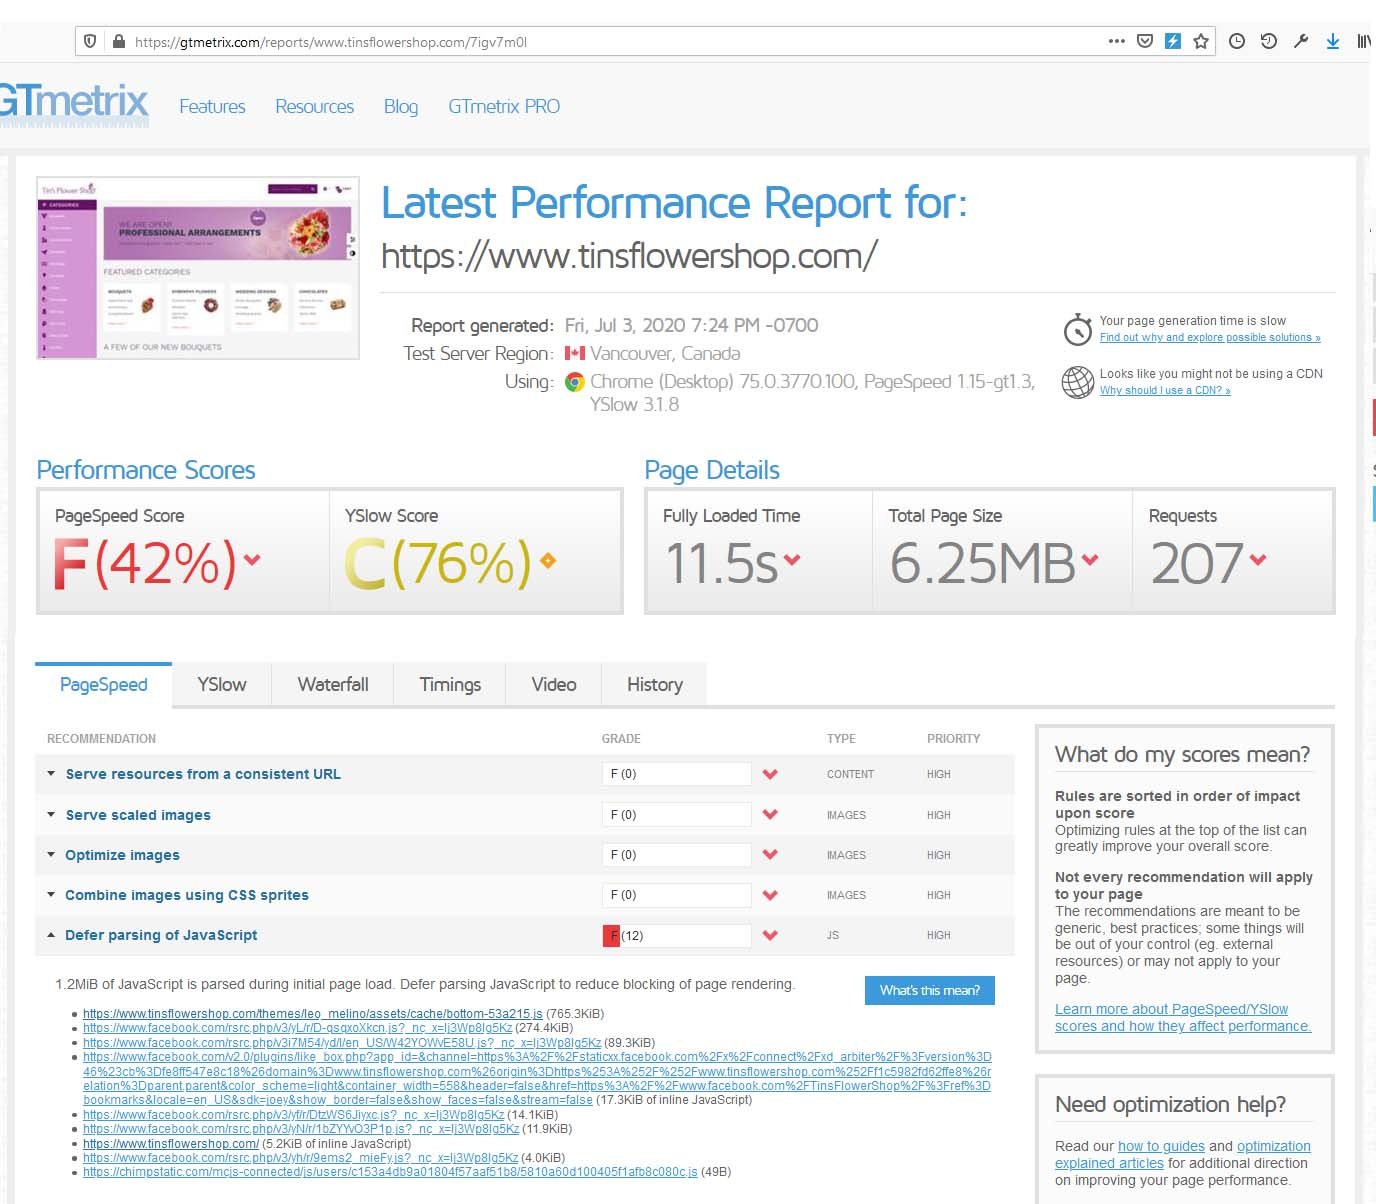Click red chevron on Serve resources from a consistent URL row
The height and width of the screenshot is (1204, 1376).
pyautogui.click(x=770, y=774)
